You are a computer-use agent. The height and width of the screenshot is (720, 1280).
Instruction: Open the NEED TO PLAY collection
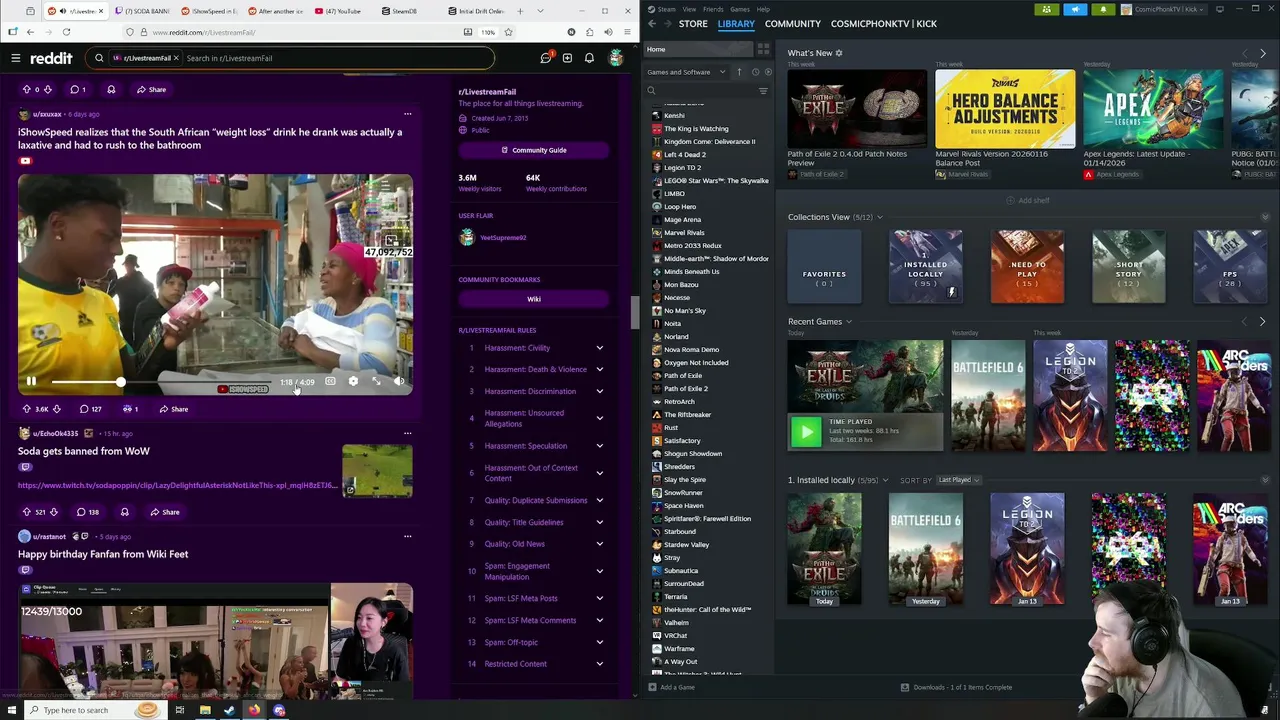point(1027,266)
